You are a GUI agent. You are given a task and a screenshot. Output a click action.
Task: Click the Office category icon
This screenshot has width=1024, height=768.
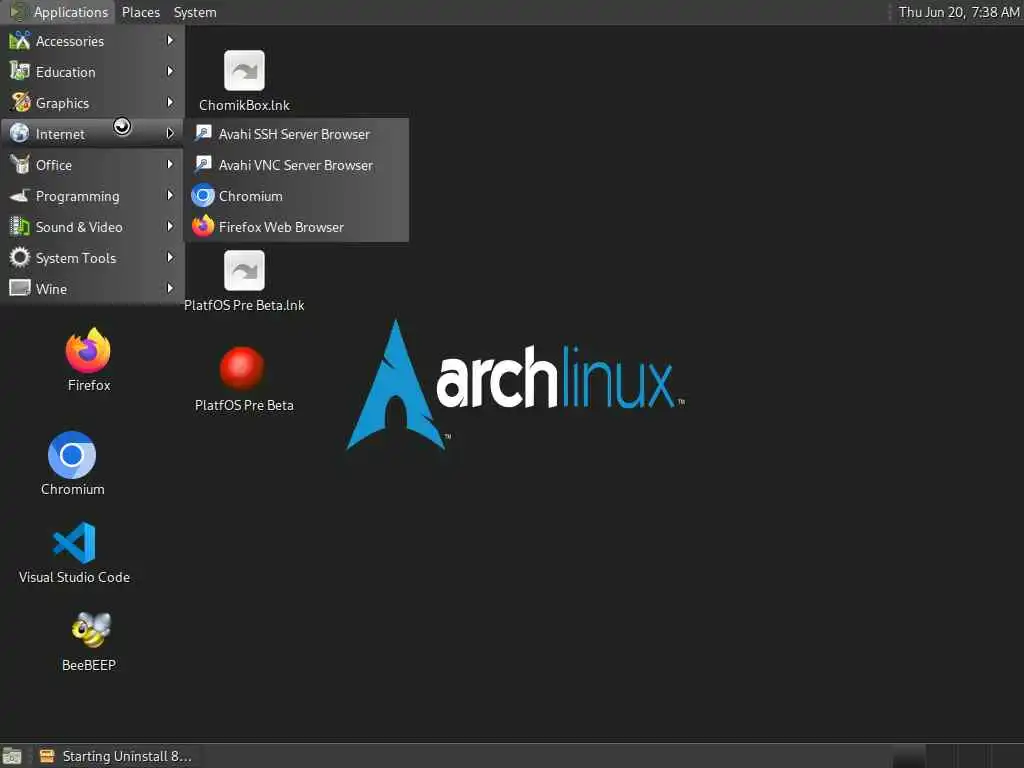pyautogui.click(x=20, y=165)
